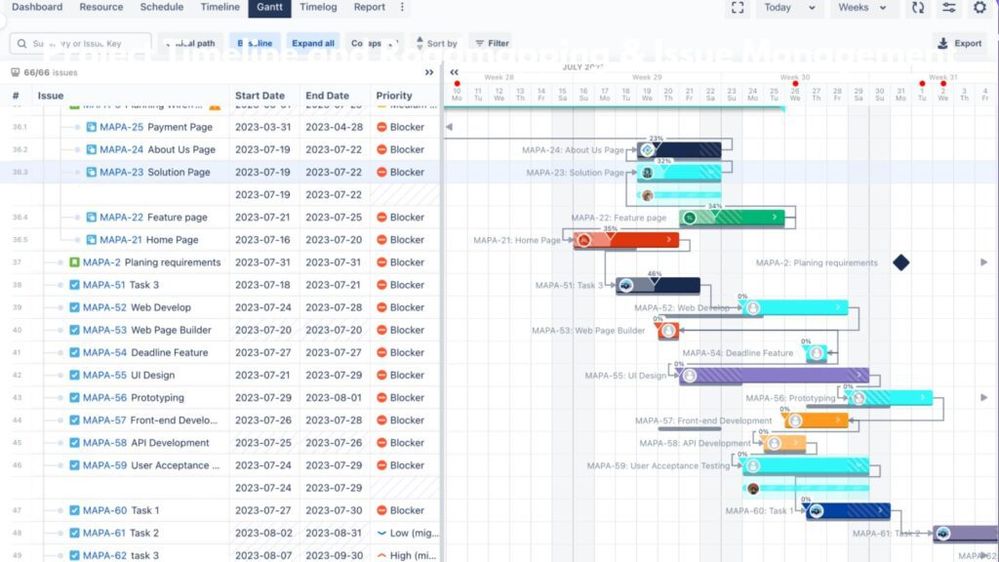Screen dimensions: 999x562
Task: Select the MAPA-24 About Us Gantt bar
Action: (x=679, y=150)
